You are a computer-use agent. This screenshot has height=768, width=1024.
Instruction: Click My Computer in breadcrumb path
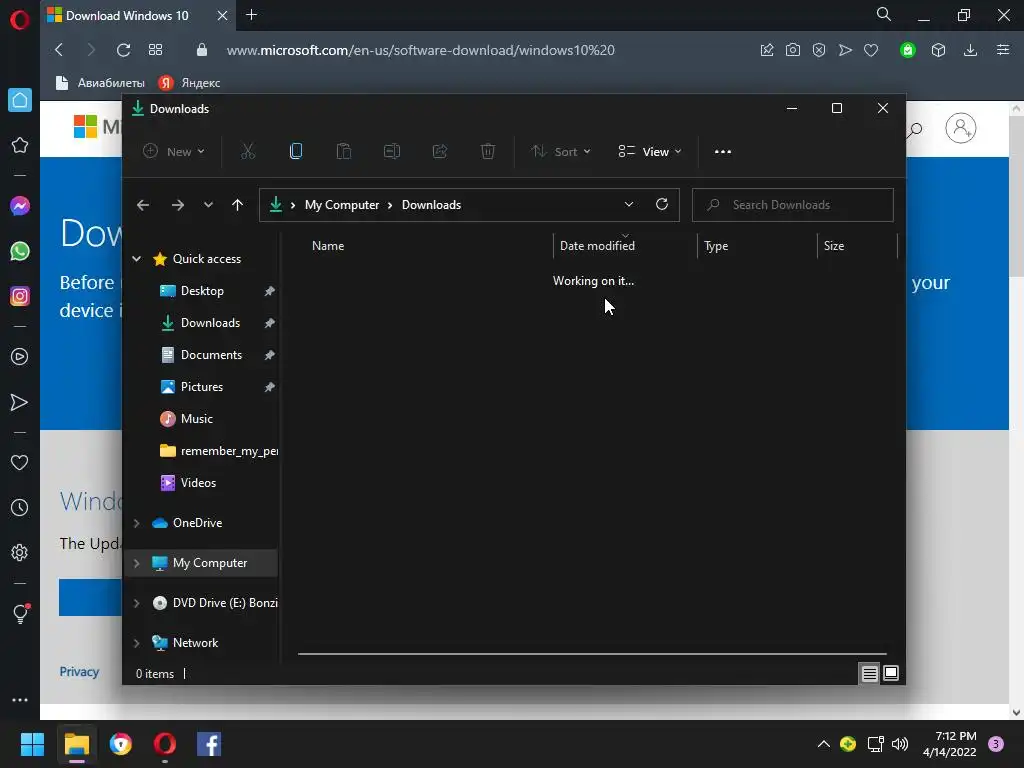342,205
